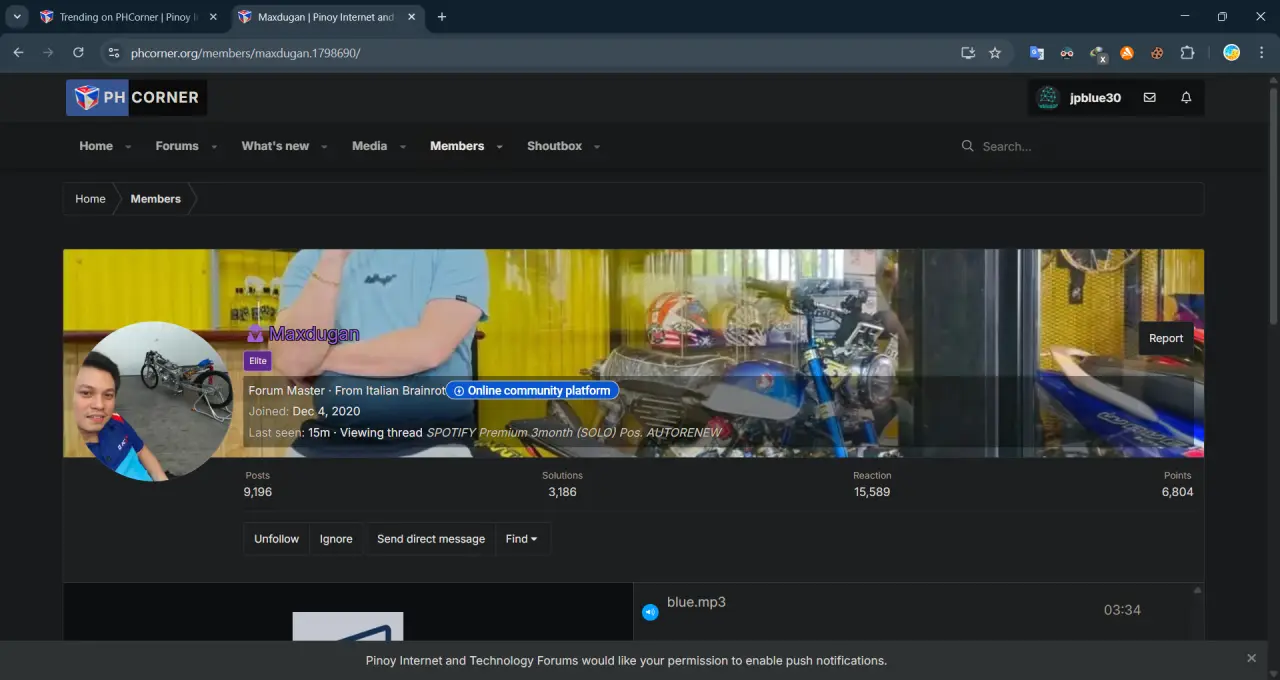Screen dimensions: 1280x680
Task: Open the Media nav item
Action: pyautogui.click(x=369, y=146)
